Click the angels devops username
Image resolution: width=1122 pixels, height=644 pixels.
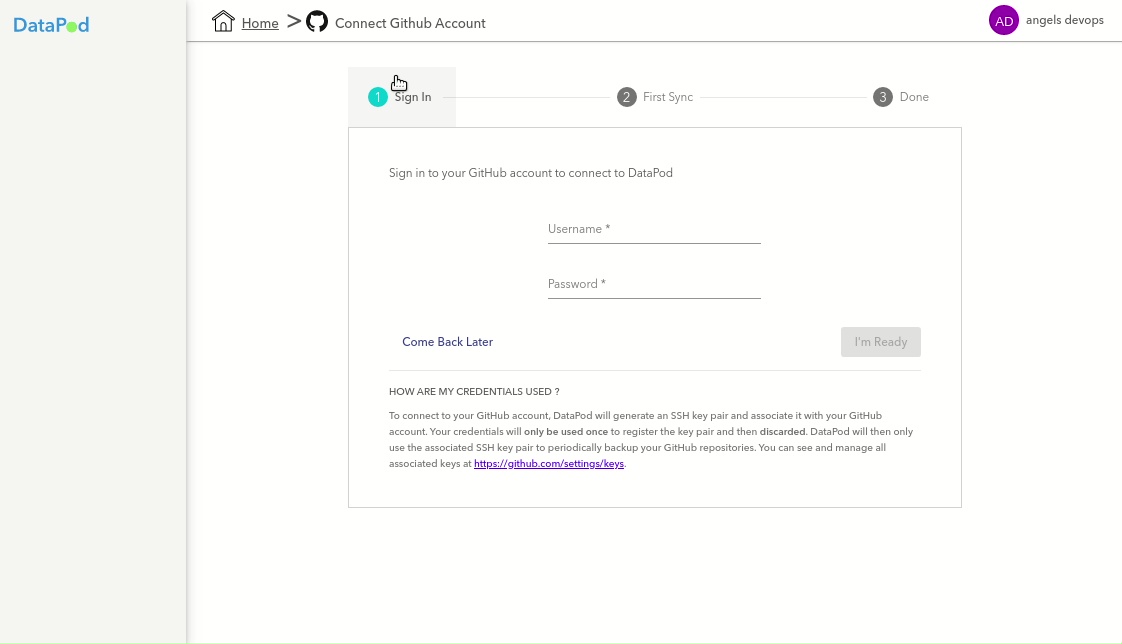1064,20
